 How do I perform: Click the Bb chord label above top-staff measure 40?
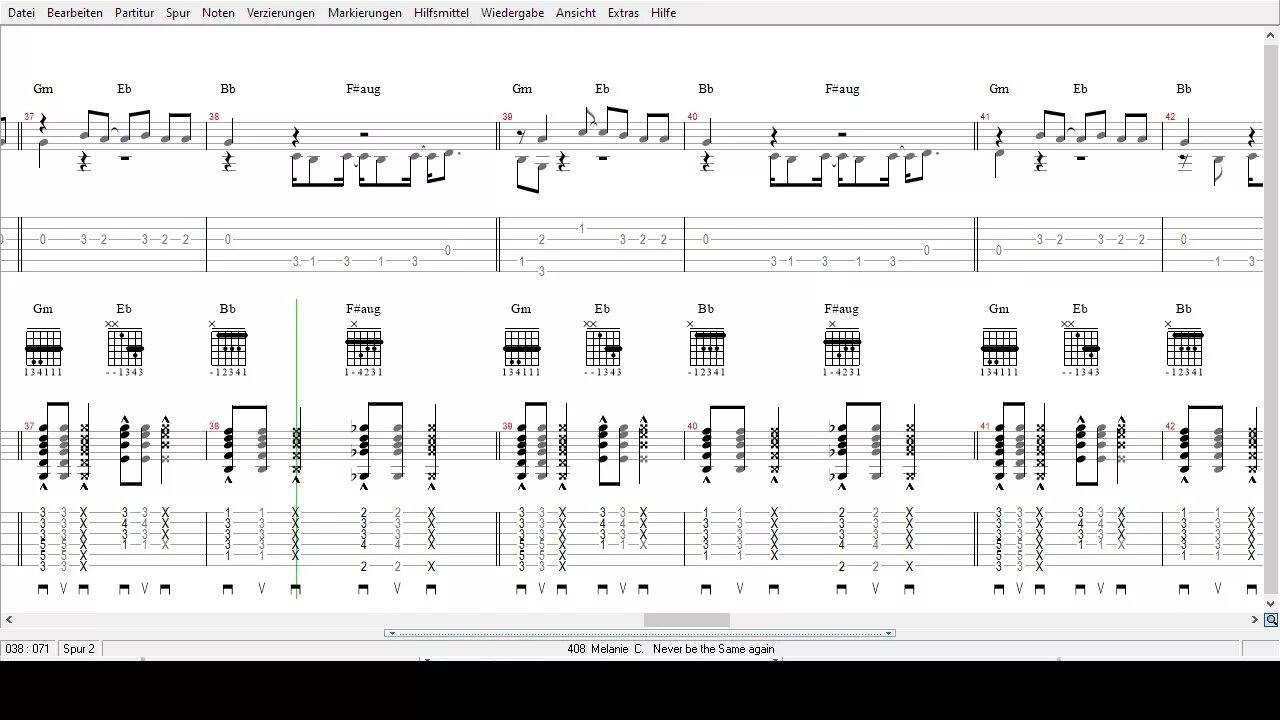pyautogui.click(x=706, y=89)
